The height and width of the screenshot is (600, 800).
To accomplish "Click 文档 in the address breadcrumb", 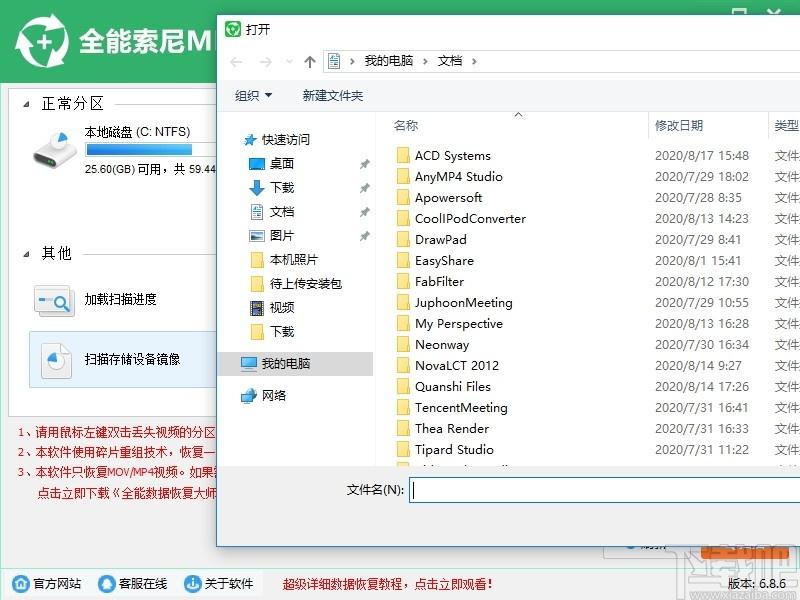I will click(450, 61).
